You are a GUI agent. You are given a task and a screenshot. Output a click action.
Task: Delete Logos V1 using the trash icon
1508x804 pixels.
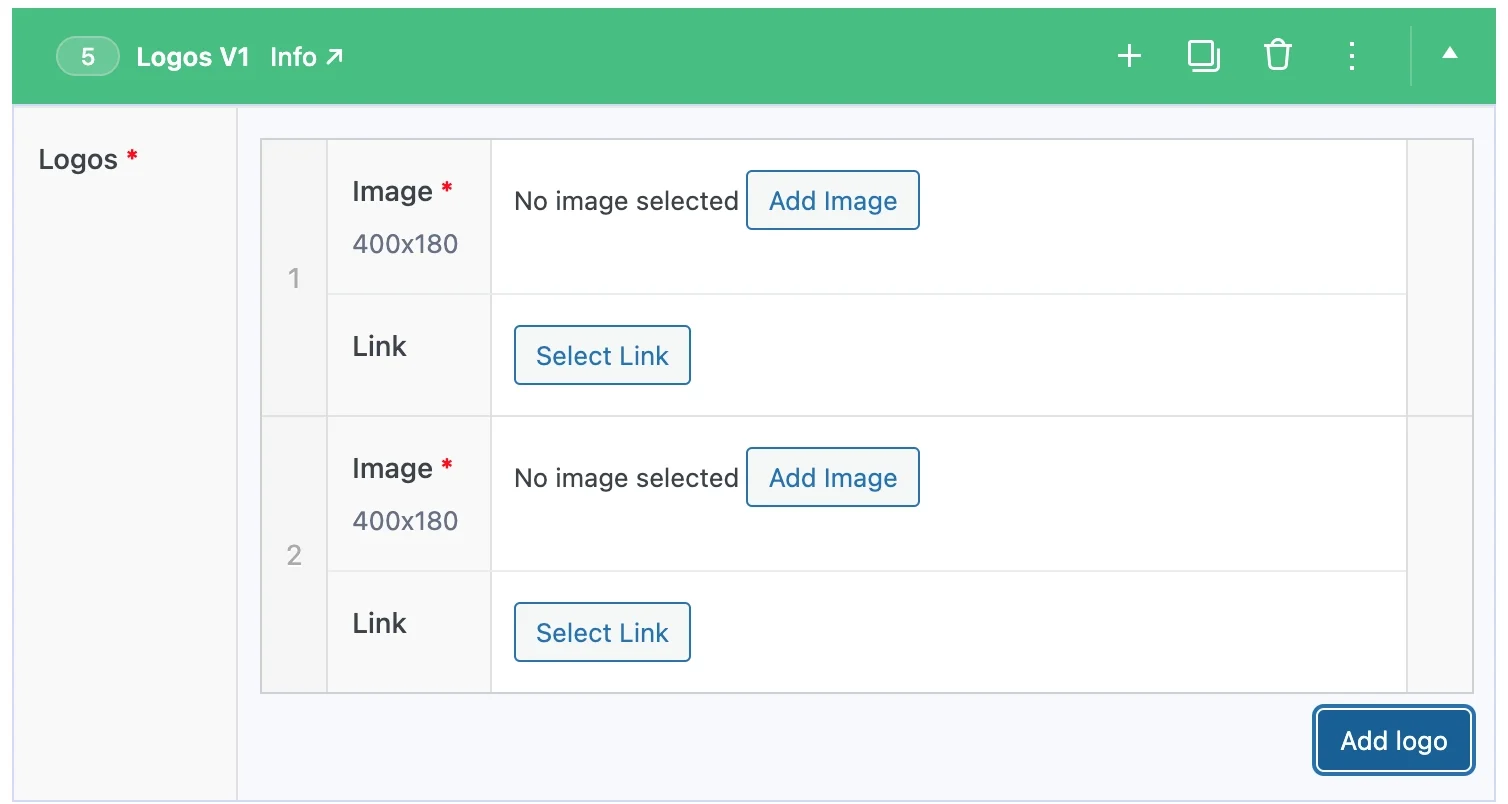[1277, 56]
